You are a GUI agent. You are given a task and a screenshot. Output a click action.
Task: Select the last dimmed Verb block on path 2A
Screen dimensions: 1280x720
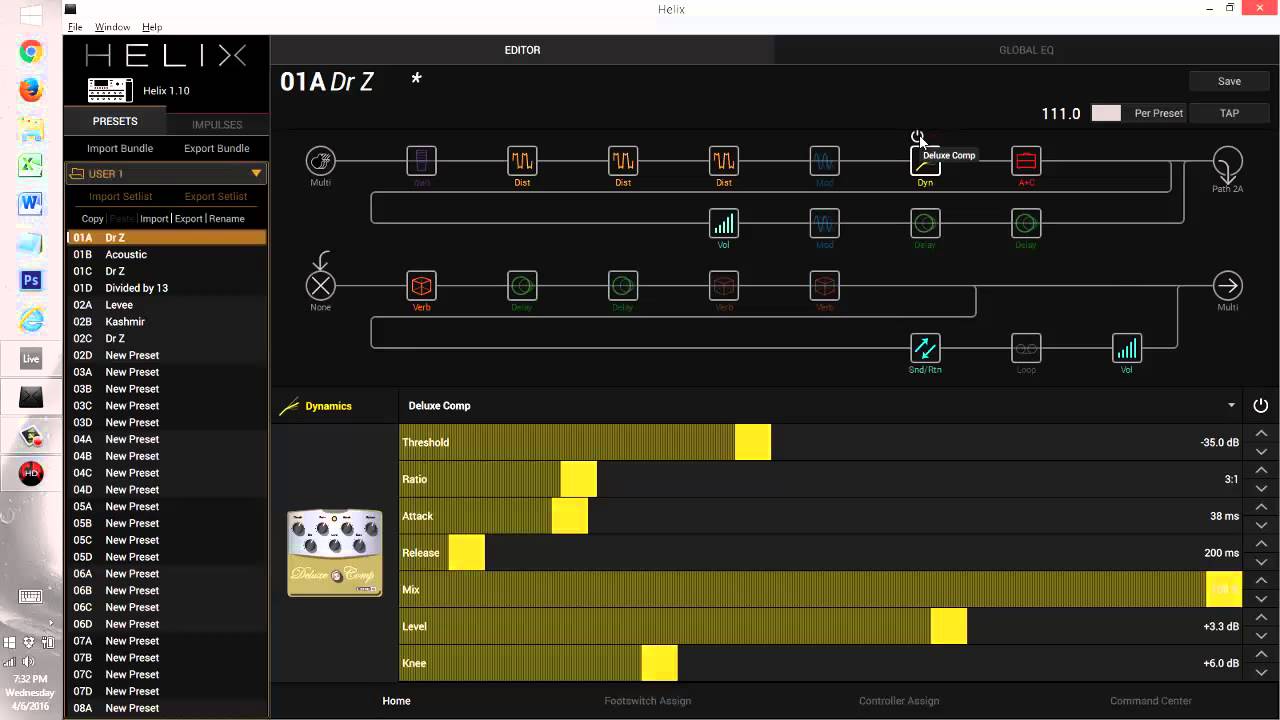coord(824,286)
